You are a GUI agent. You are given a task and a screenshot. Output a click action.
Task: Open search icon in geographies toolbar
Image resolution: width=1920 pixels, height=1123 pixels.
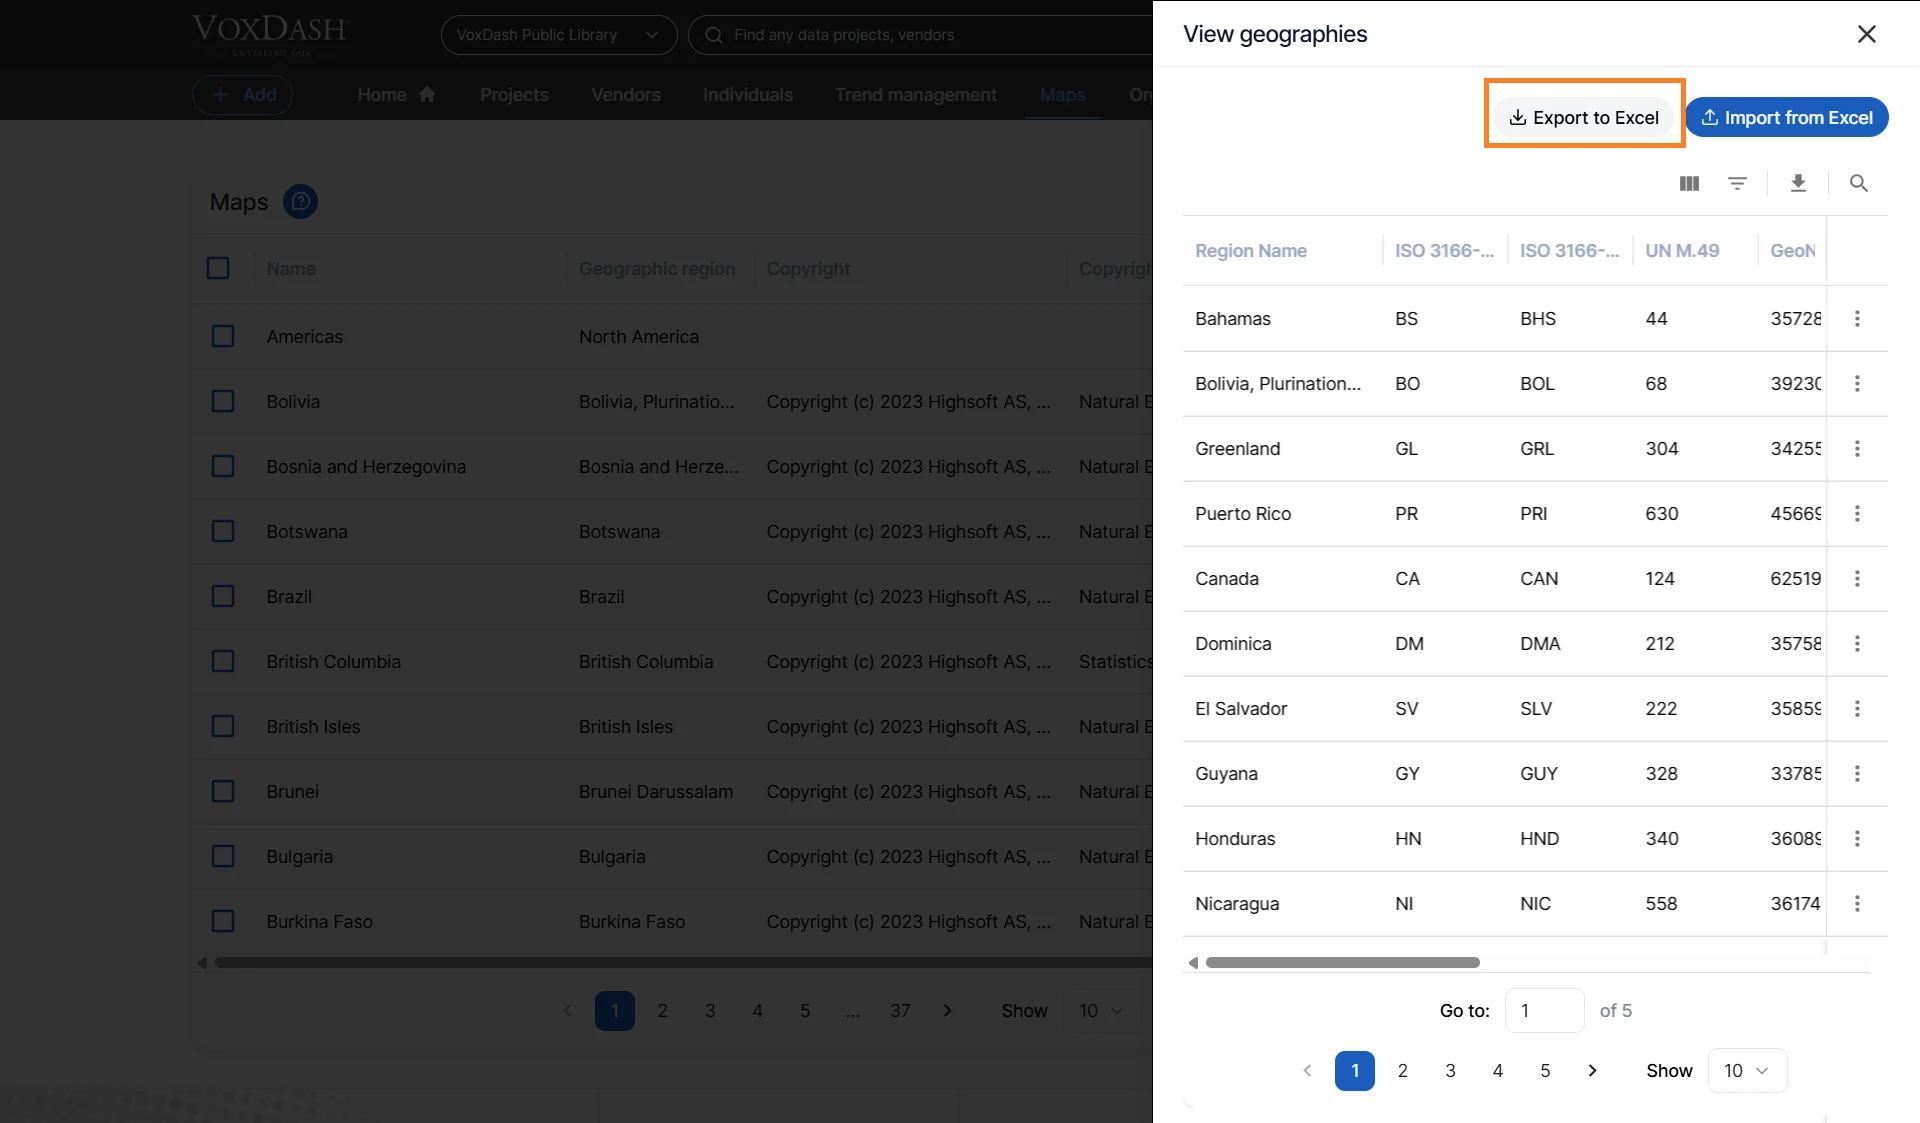(1858, 183)
